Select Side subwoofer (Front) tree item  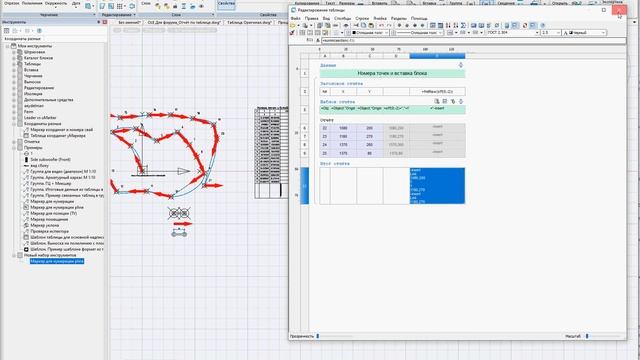click(x=50, y=160)
